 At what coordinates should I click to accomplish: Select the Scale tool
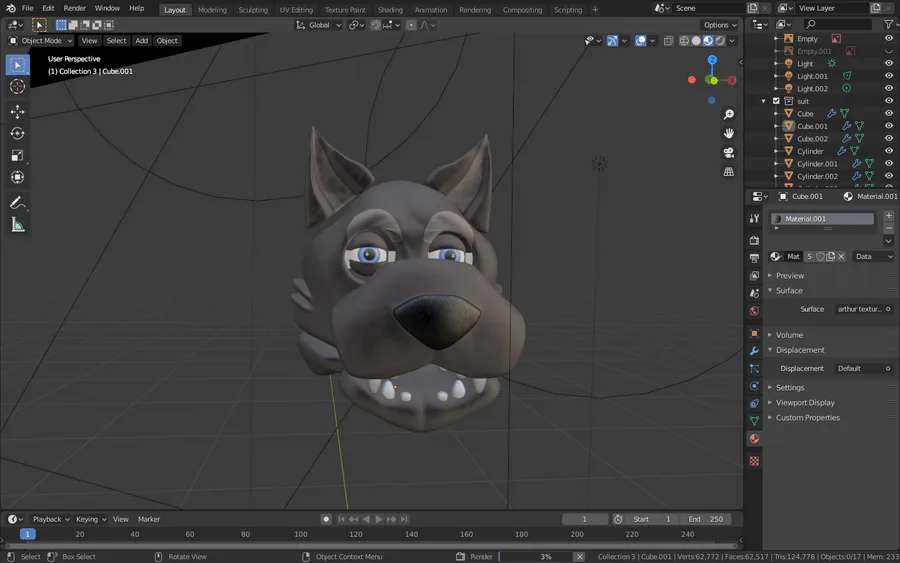click(17, 155)
